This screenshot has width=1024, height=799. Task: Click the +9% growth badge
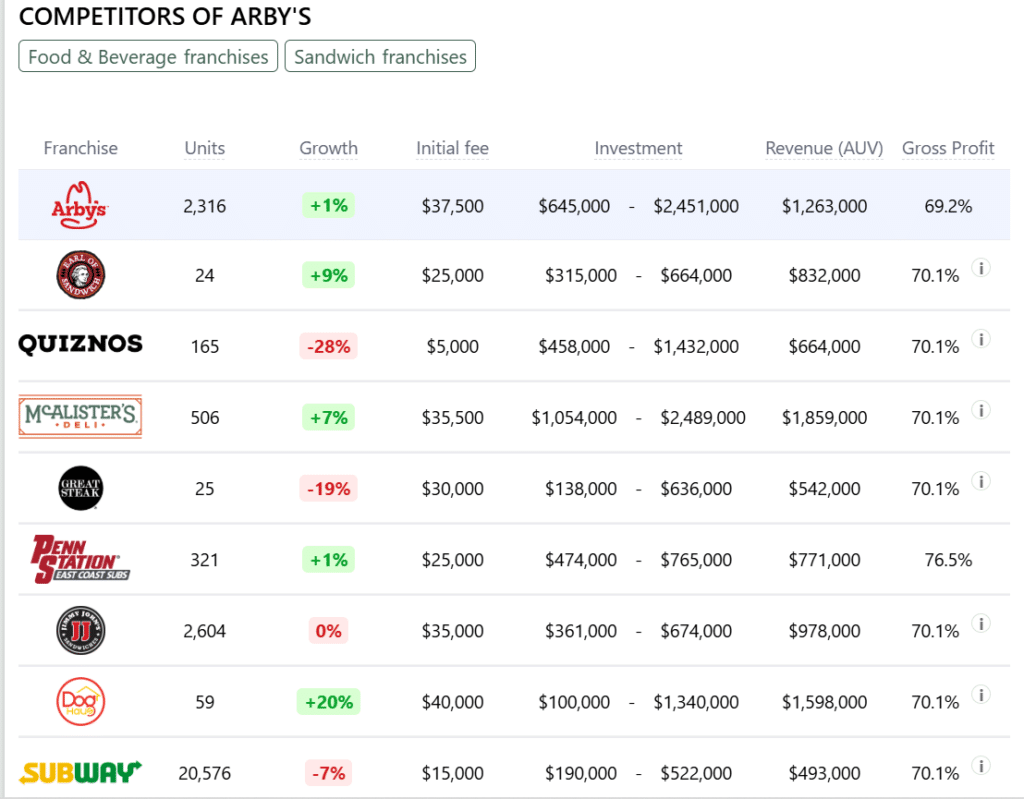(x=328, y=276)
